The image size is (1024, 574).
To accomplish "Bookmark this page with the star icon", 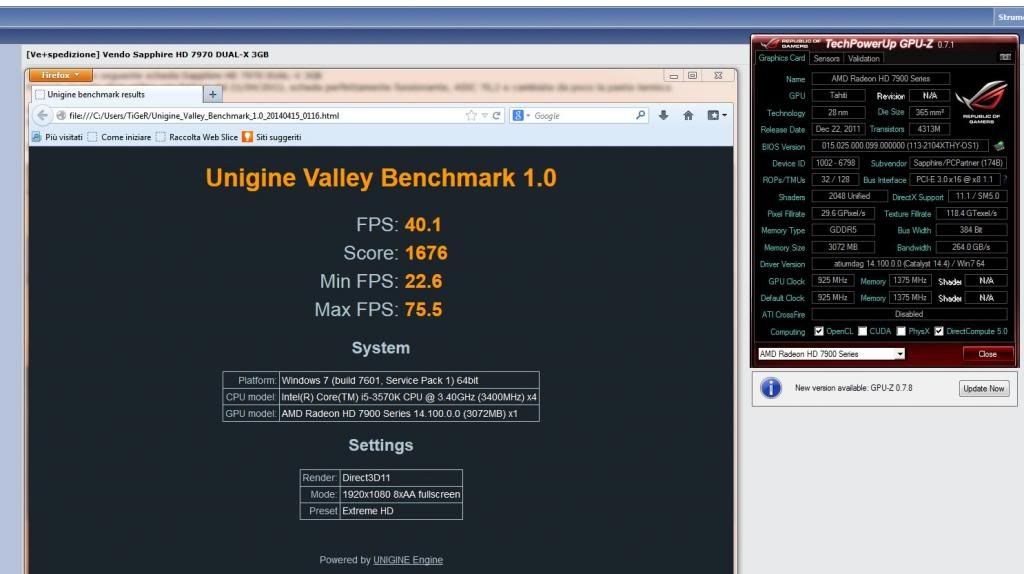I will [x=471, y=116].
